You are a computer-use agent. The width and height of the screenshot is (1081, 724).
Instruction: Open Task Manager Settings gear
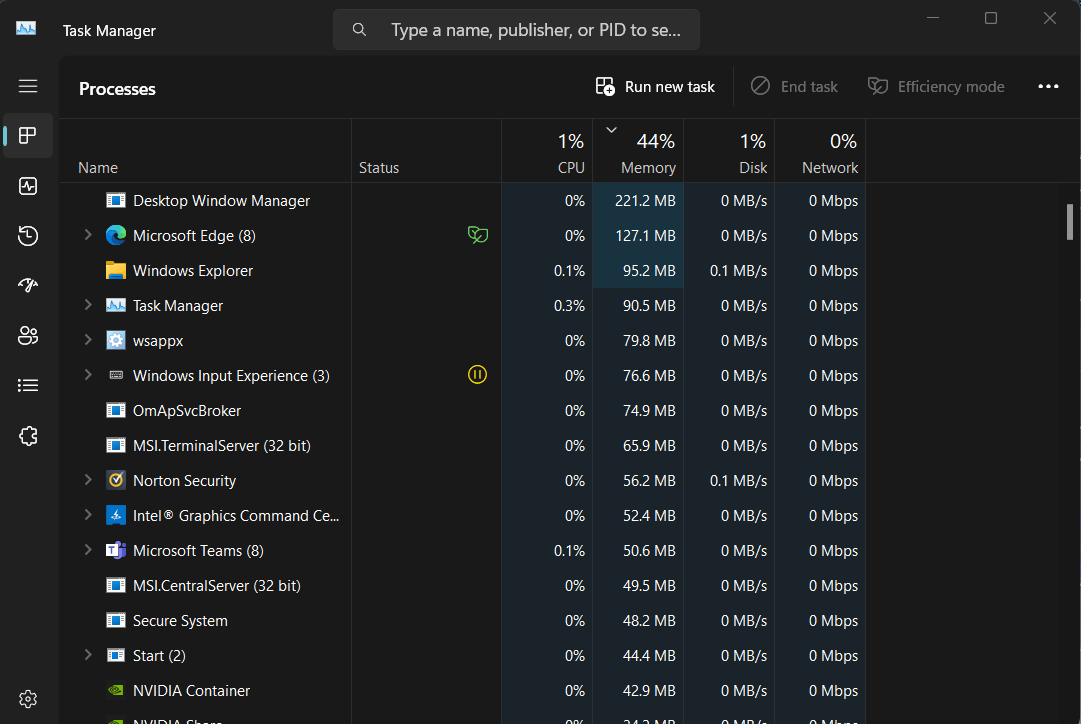[x=28, y=699]
